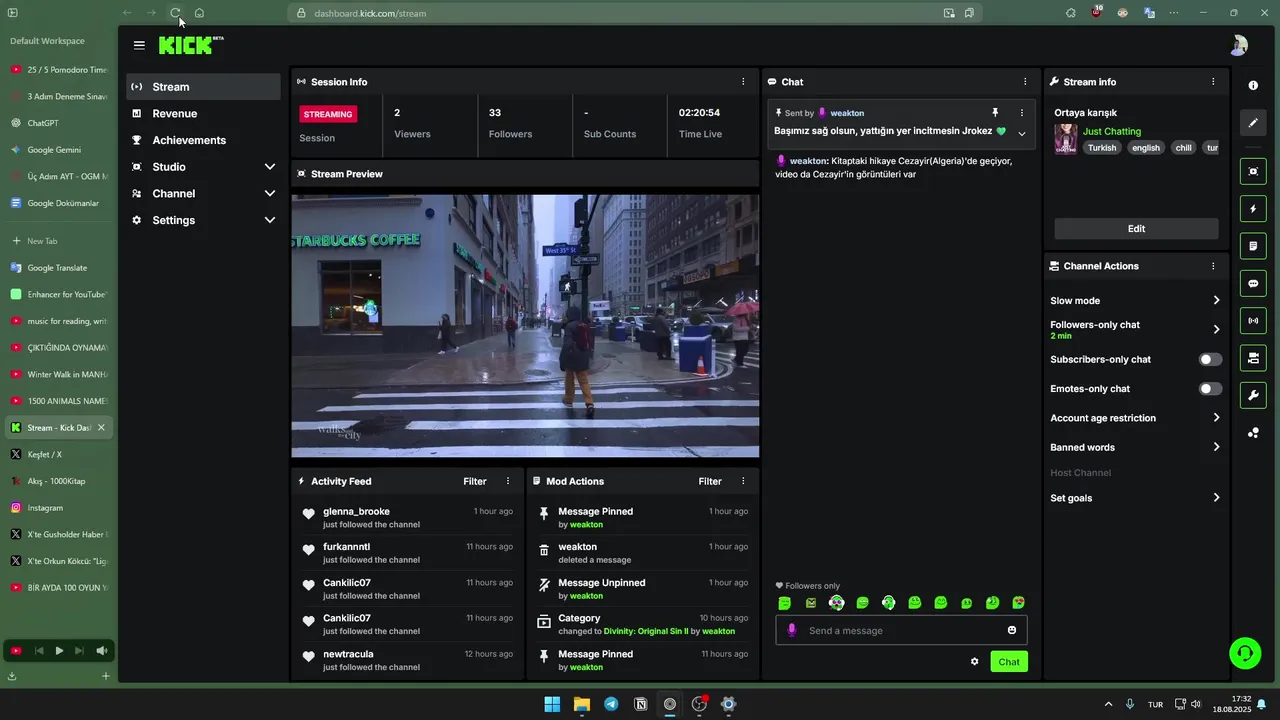Open Banned words settings
The width and height of the screenshot is (1280, 720).
click(x=1135, y=447)
